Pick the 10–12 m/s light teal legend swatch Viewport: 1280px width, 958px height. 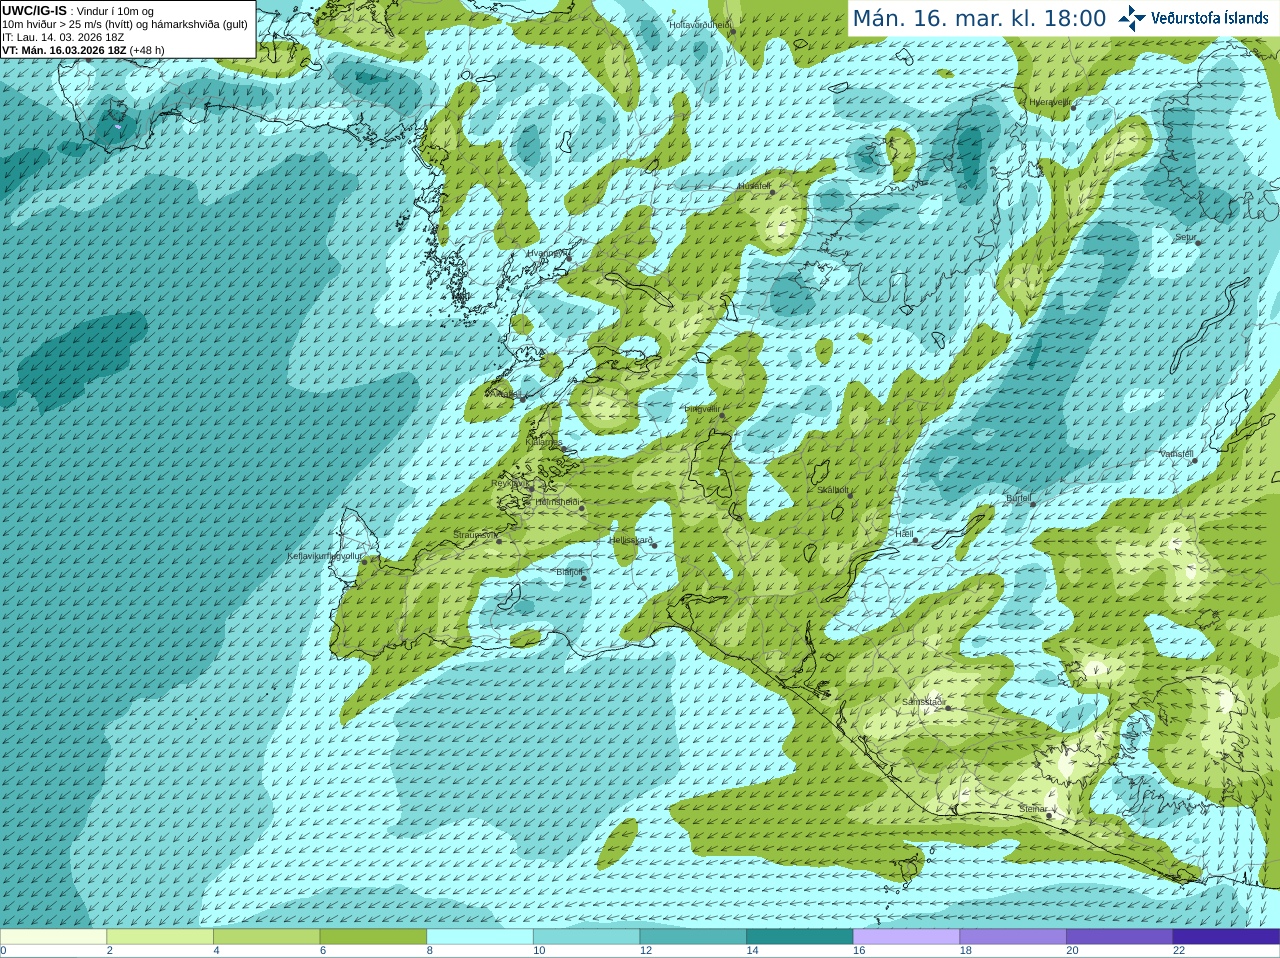[586, 937]
